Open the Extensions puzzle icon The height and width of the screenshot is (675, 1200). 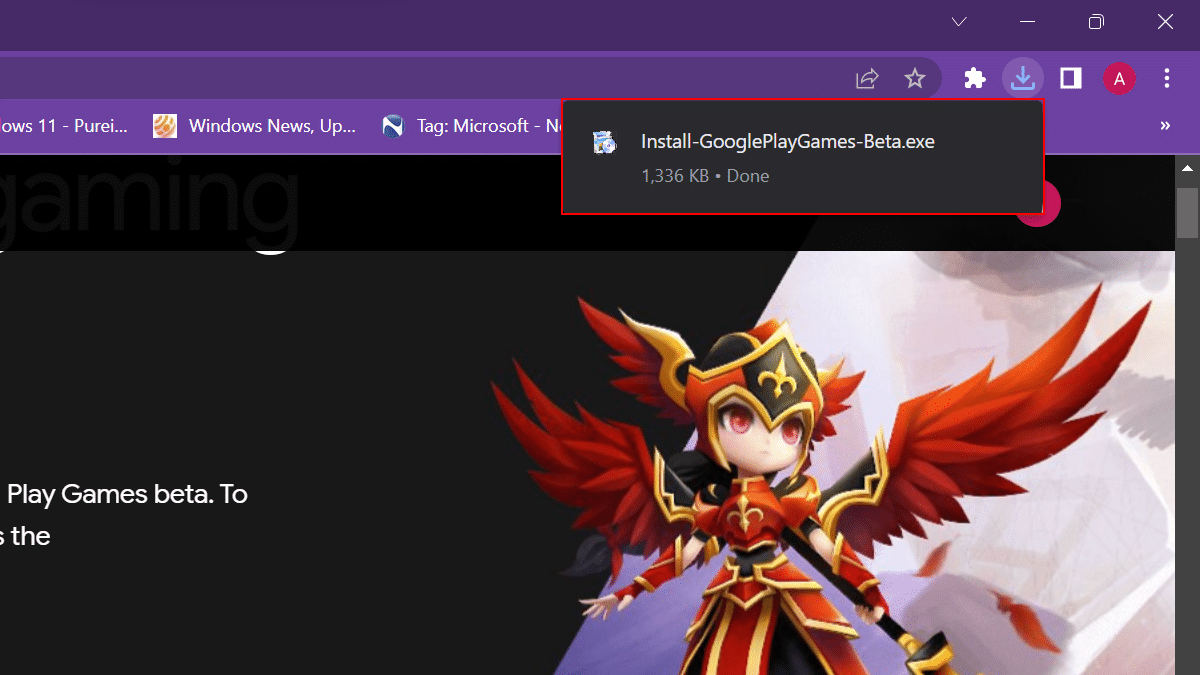coord(975,78)
